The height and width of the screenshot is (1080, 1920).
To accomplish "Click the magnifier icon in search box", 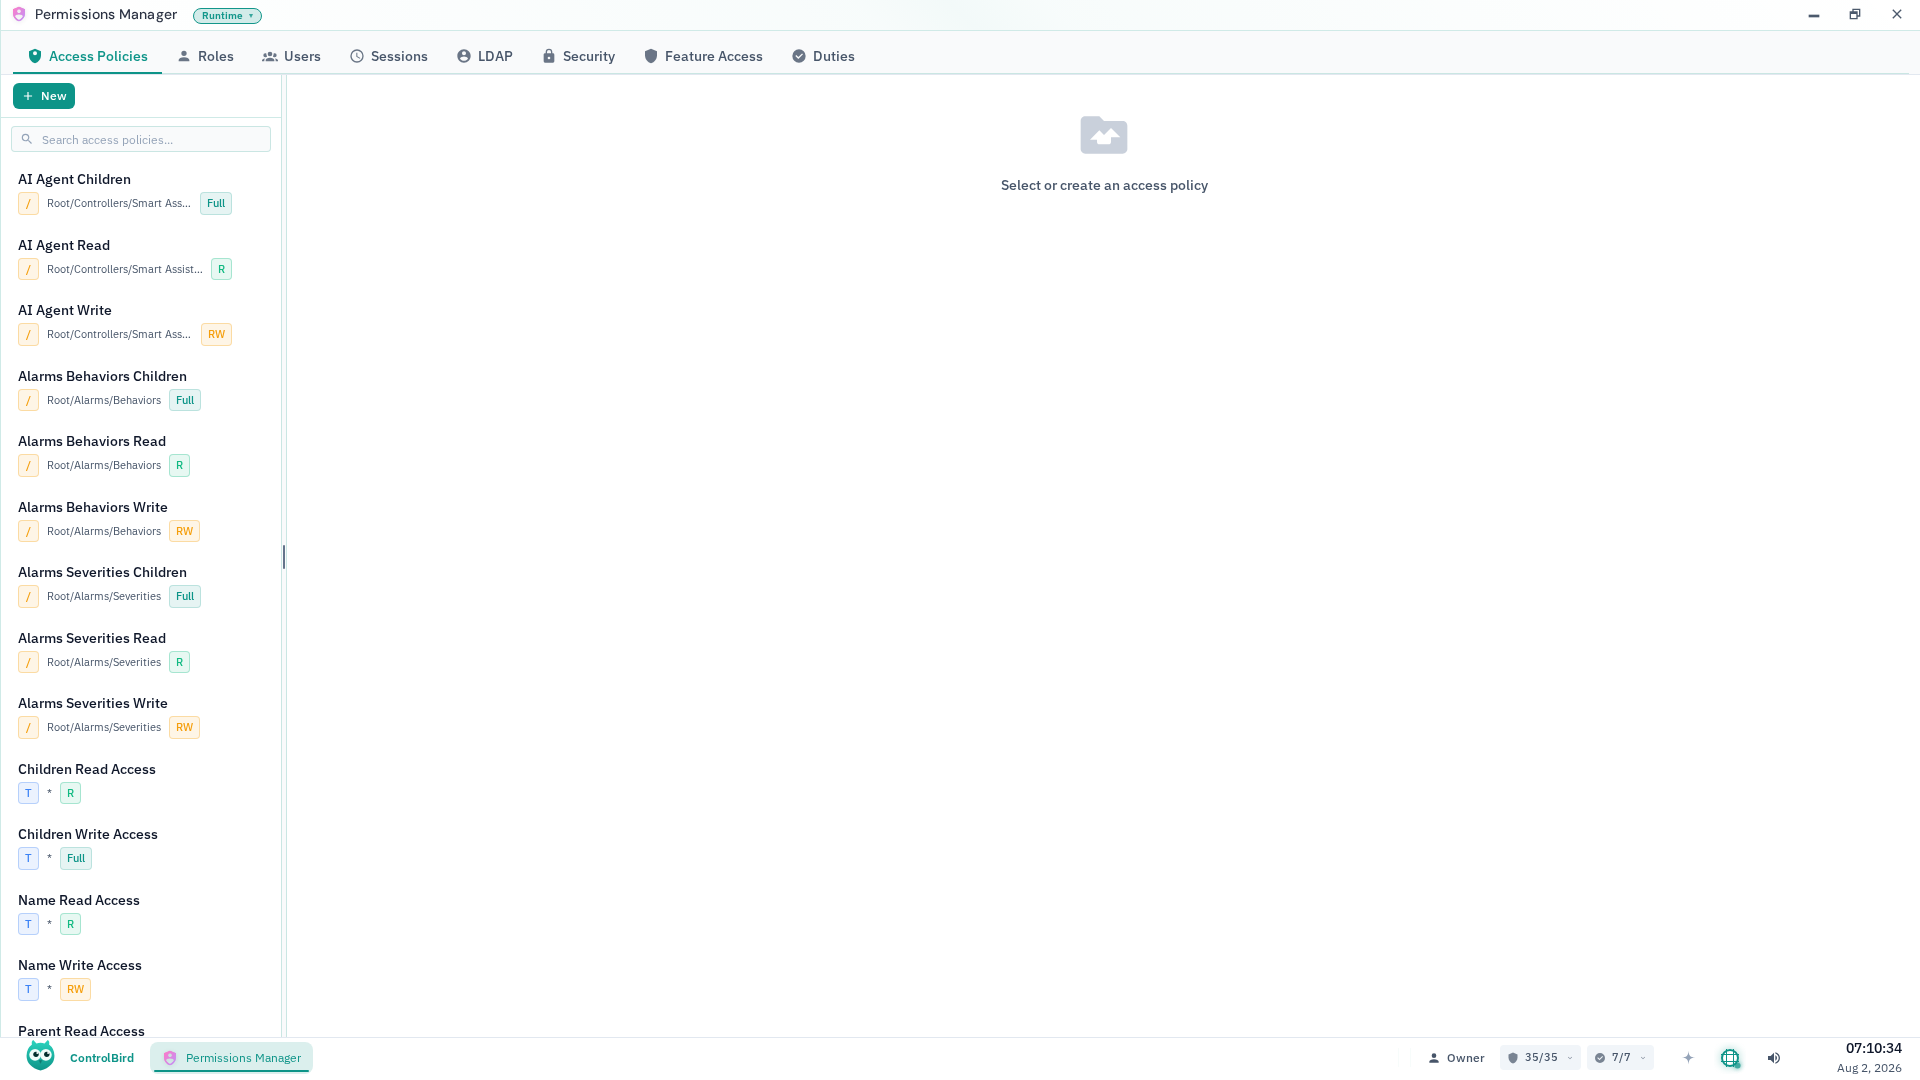I will pyautogui.click(x=27, y=139).
